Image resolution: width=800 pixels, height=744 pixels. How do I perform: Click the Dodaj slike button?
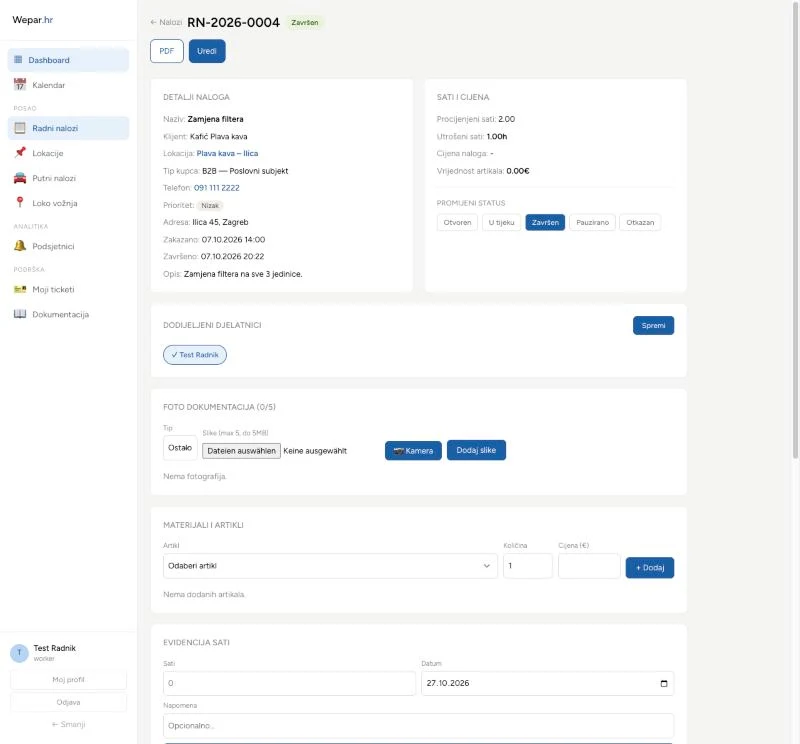(x=476, y=450)
